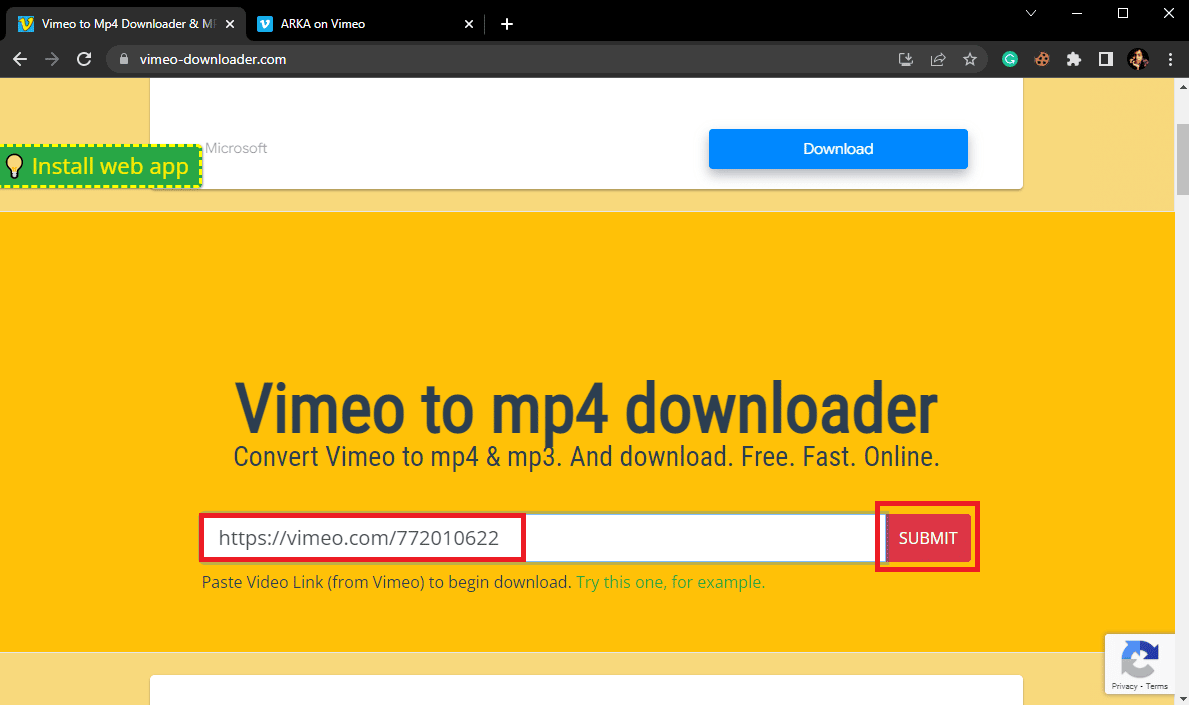The height and width of the screenshot is (705, 1189).
Task: Click the red SUBMIT button
Action: (927, 537)
